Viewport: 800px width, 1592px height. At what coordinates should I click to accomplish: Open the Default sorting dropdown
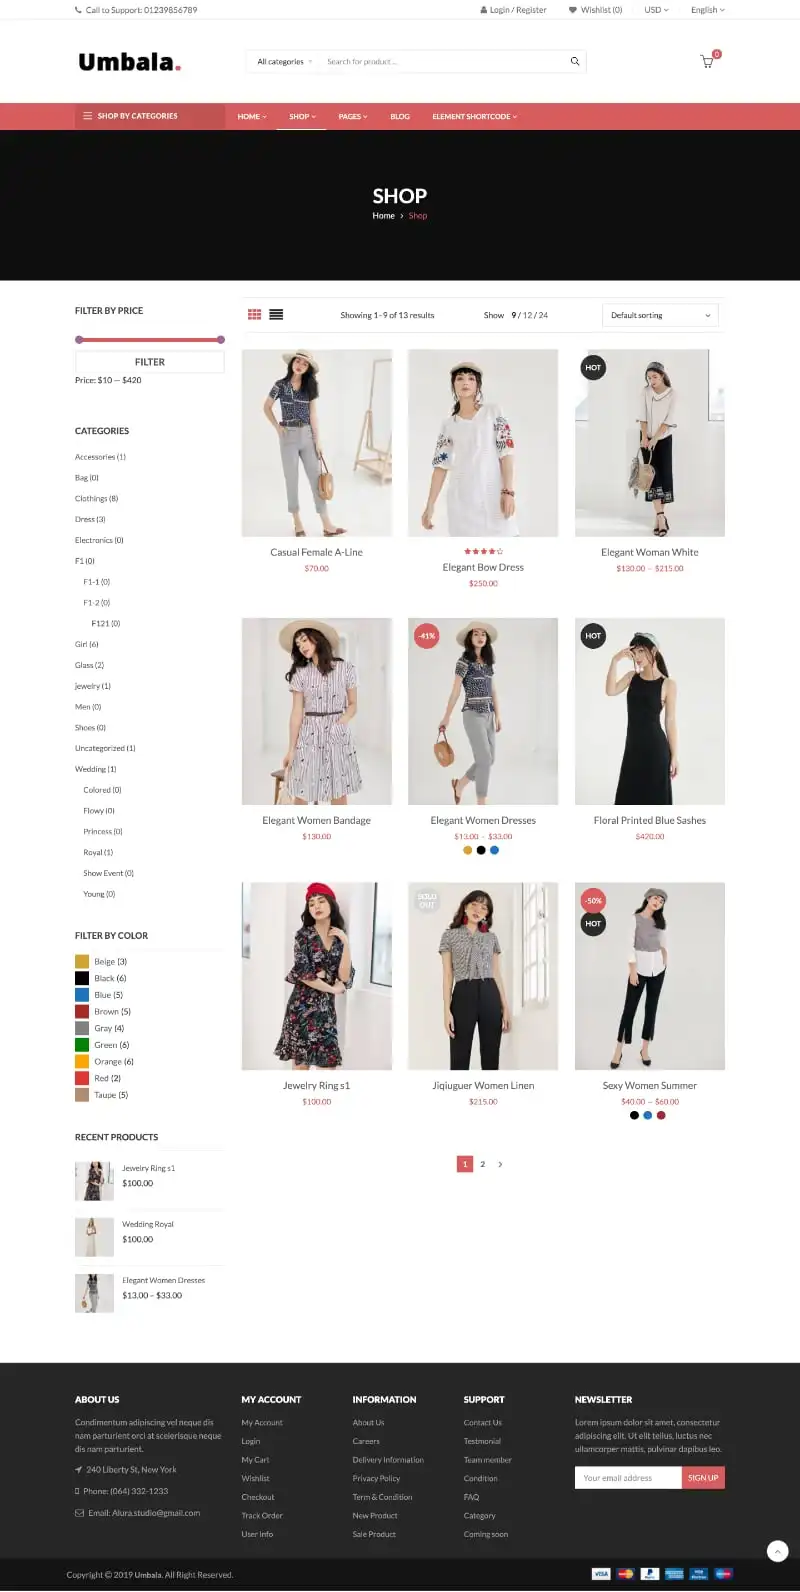[x=660, y=315]
